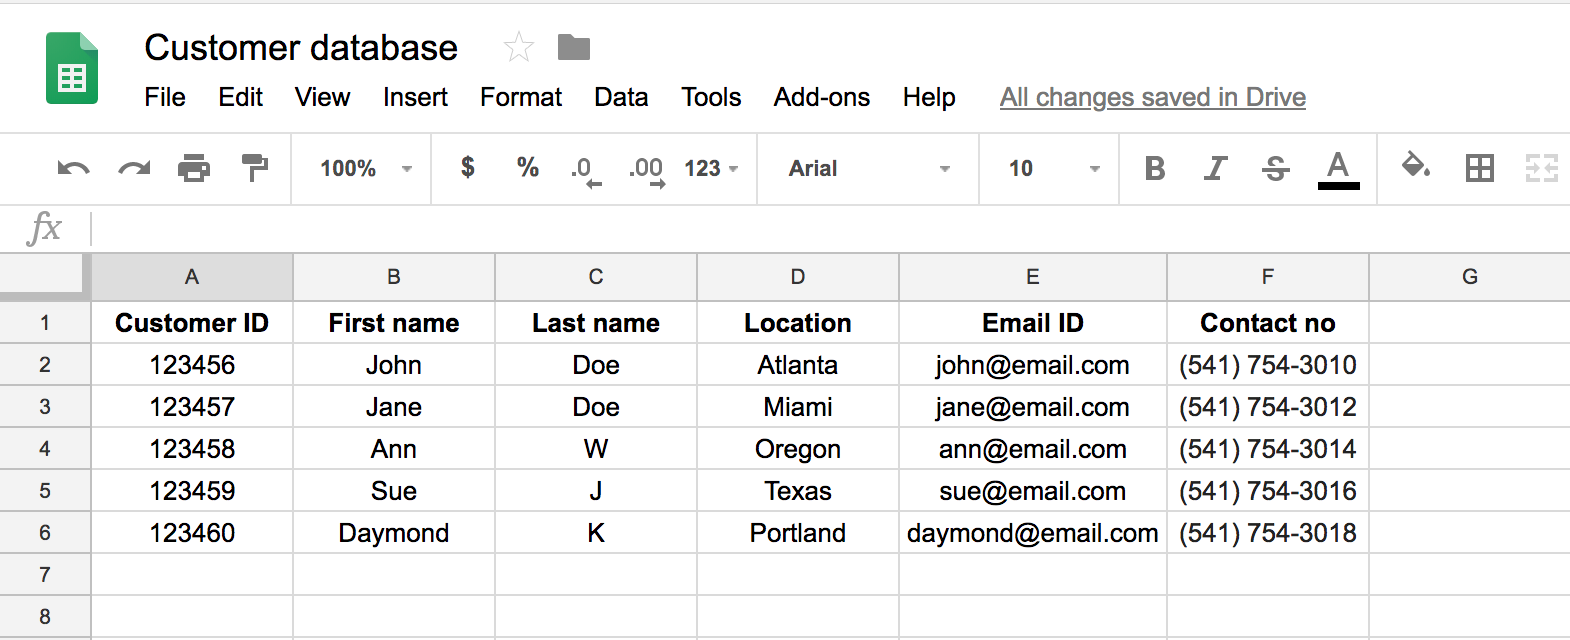This screenshot has height=640, width=1570.
Task: Open the Google Sheets home icon
Action: [72, 68]
